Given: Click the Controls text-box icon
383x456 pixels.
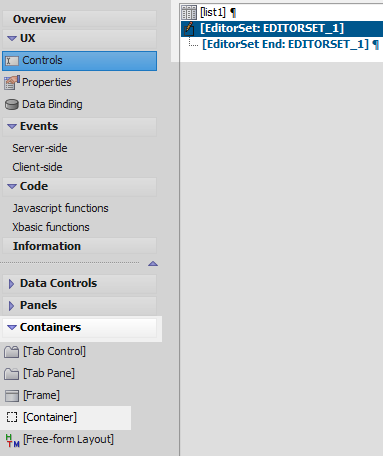Looking at the screenshot, I should [x=12, y=61].
